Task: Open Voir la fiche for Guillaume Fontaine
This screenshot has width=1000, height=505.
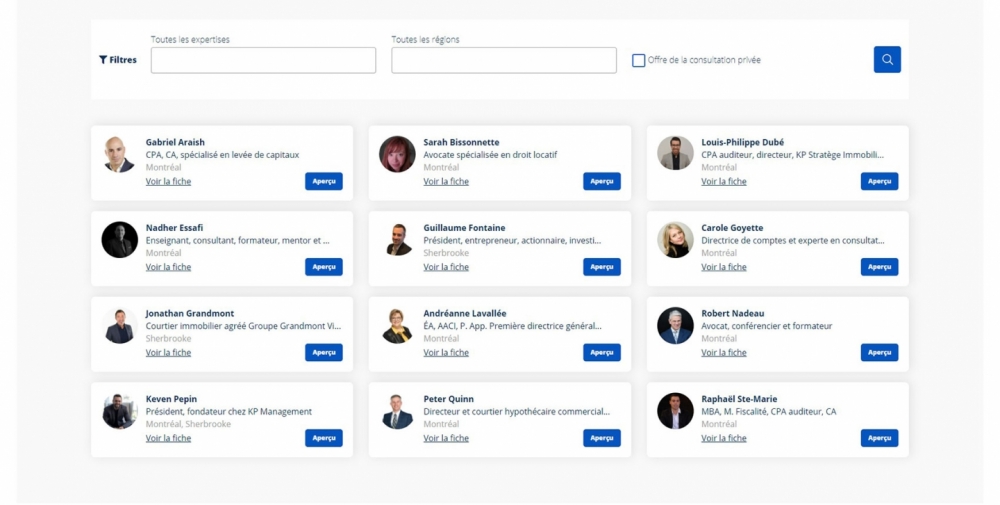Action: [446, 267]
